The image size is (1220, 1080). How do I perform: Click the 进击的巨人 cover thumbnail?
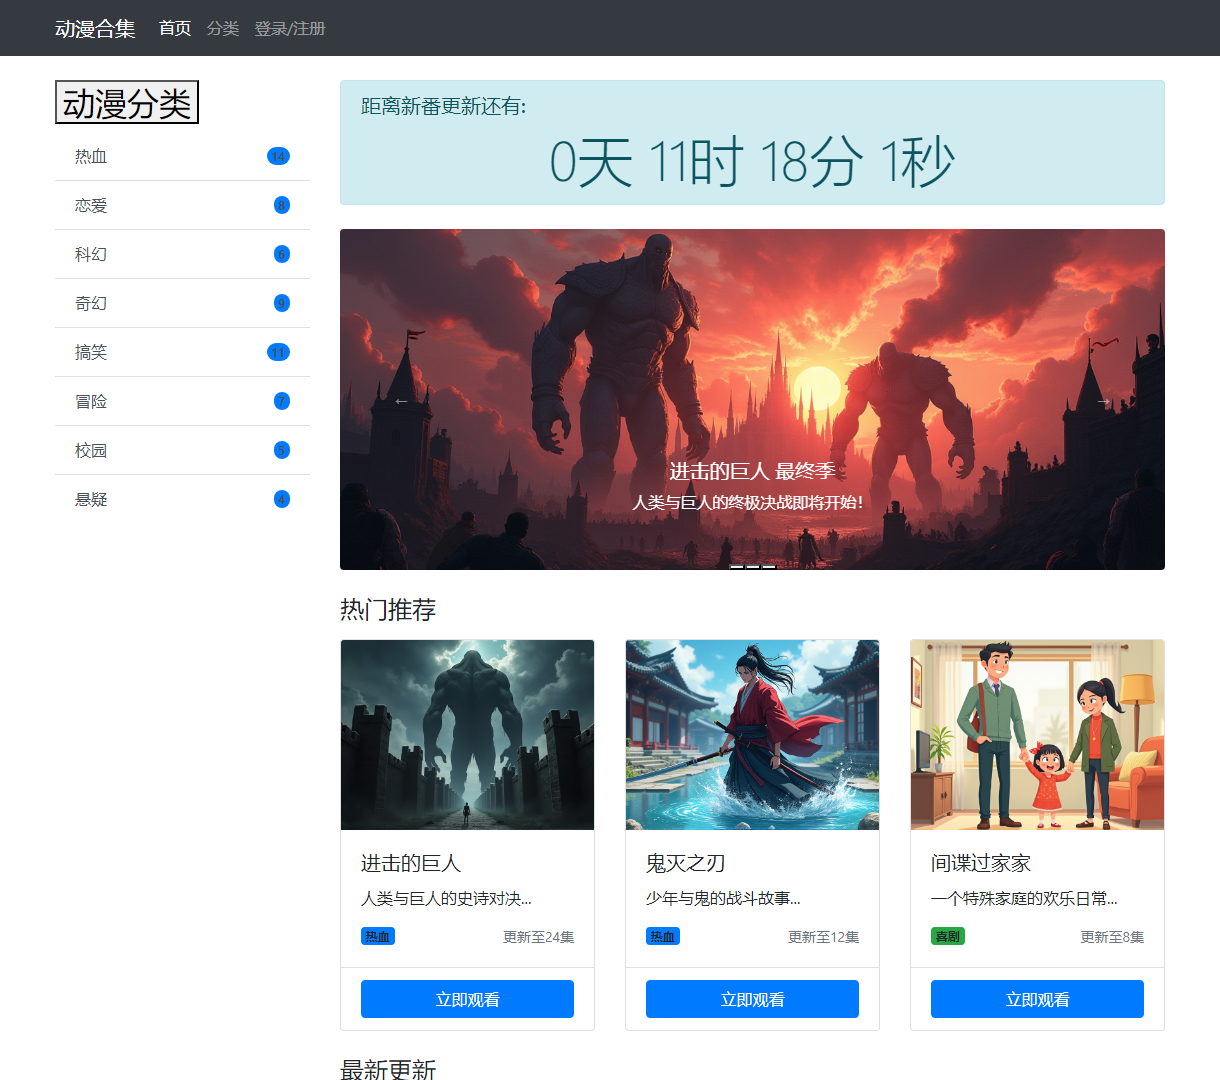click(467, 734)
